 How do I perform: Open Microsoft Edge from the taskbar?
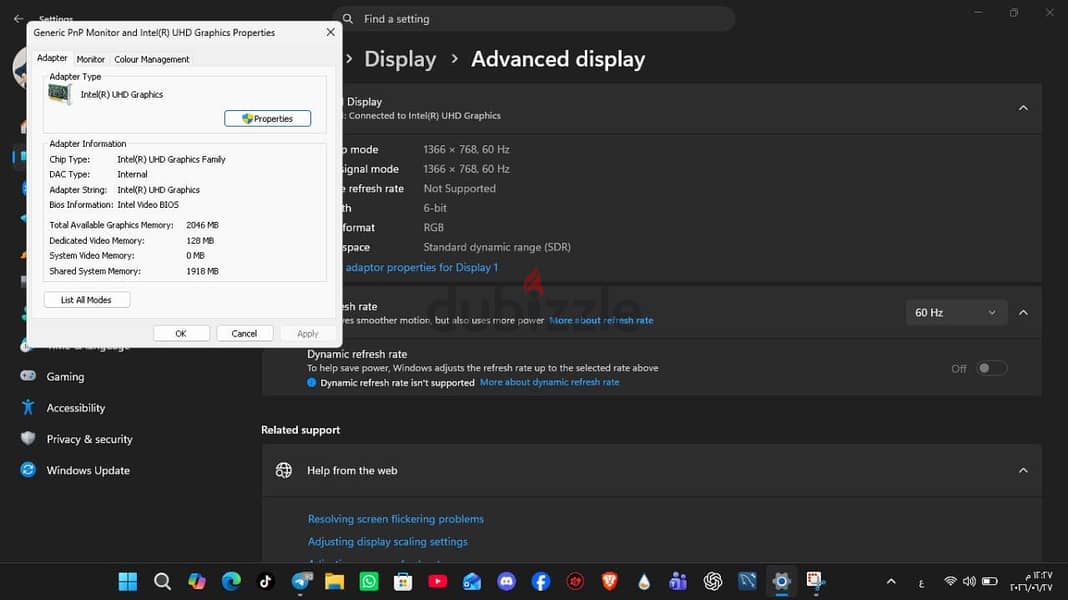click(x=231, y=582)
